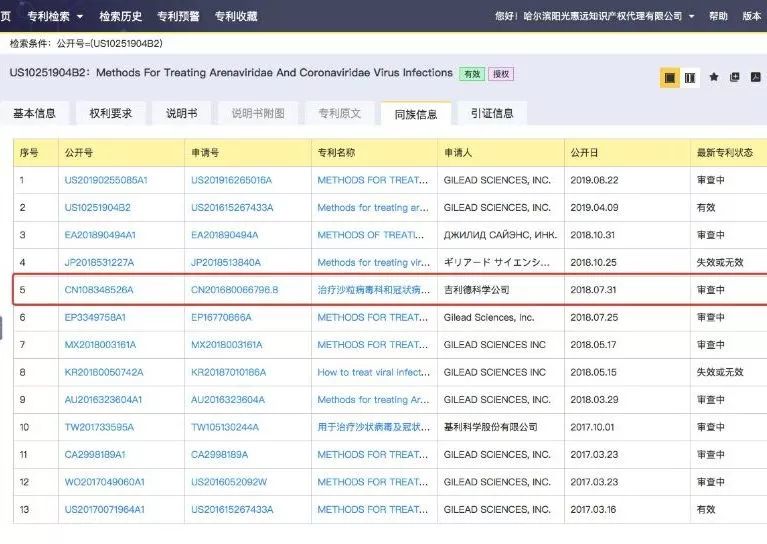The image size is (767, 544).
Task: Download the patent PDF icon
Action: point(755,77)
